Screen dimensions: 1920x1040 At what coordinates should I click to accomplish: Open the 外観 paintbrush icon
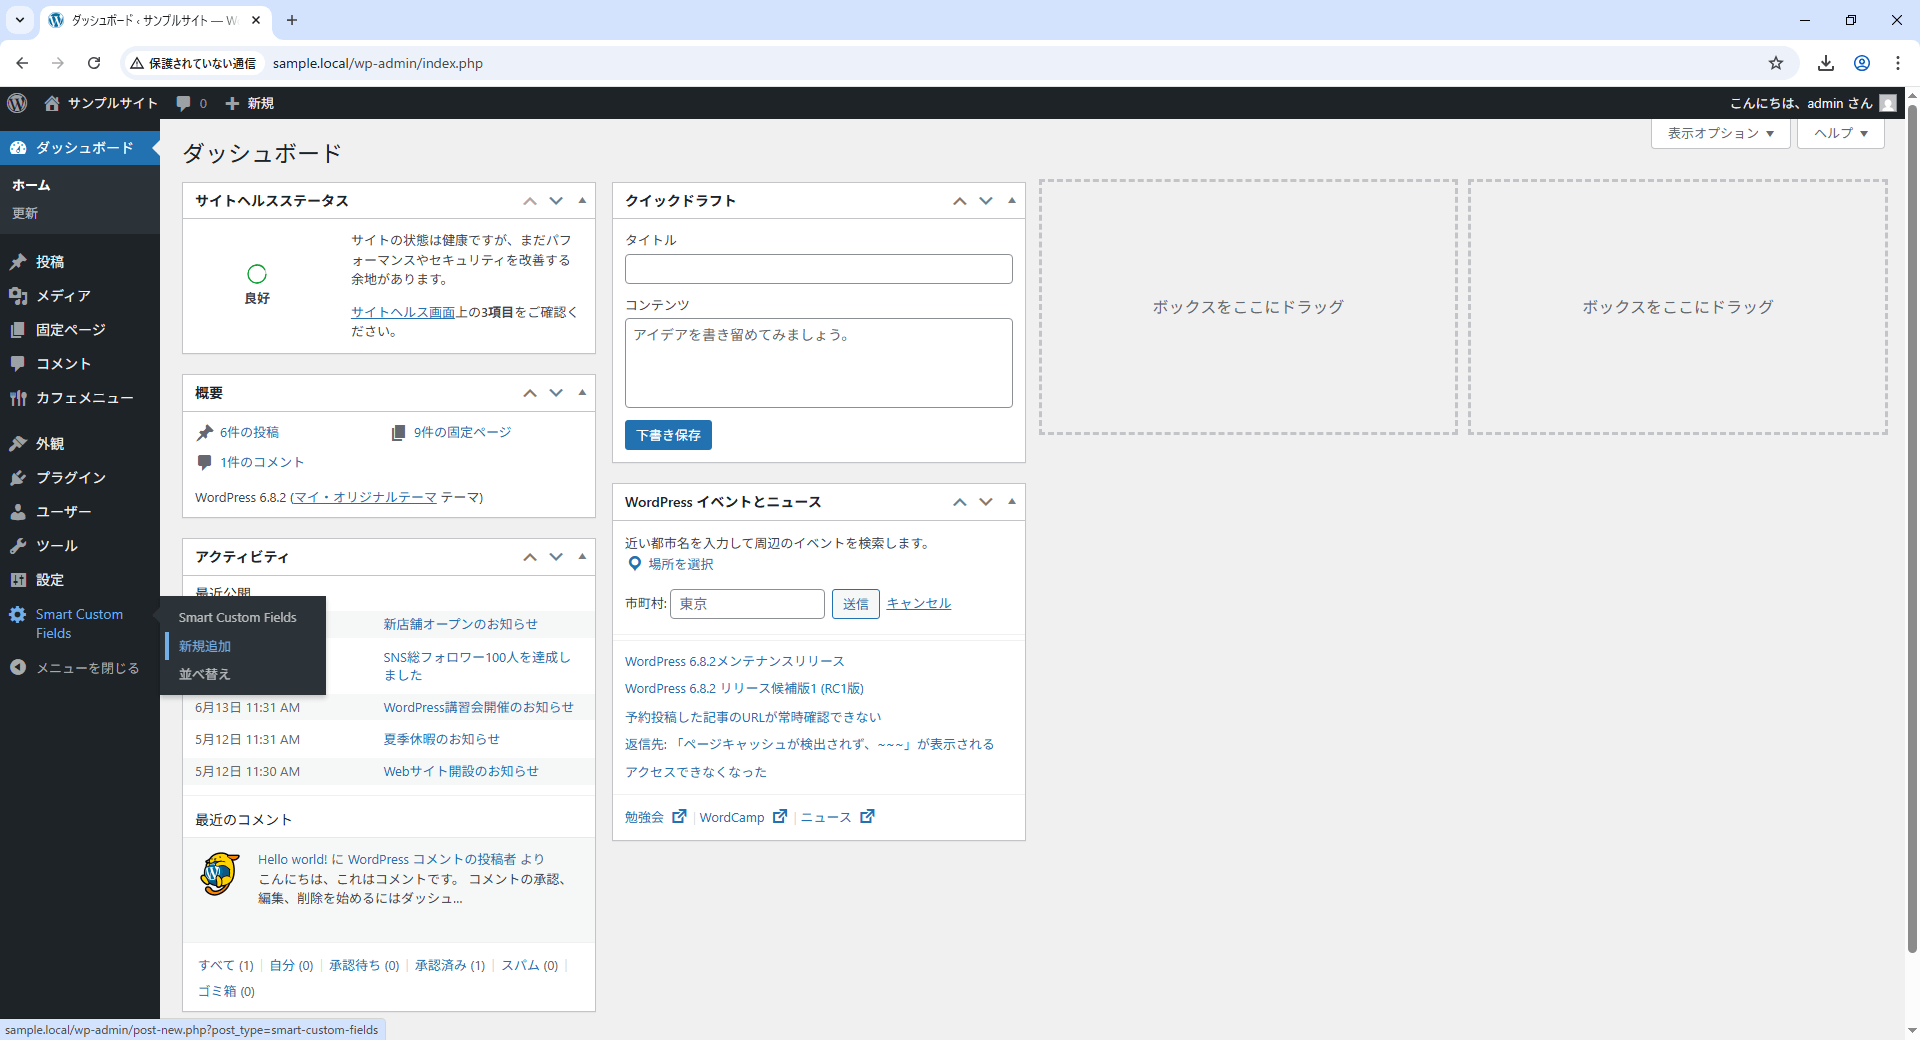pos(18,443)
